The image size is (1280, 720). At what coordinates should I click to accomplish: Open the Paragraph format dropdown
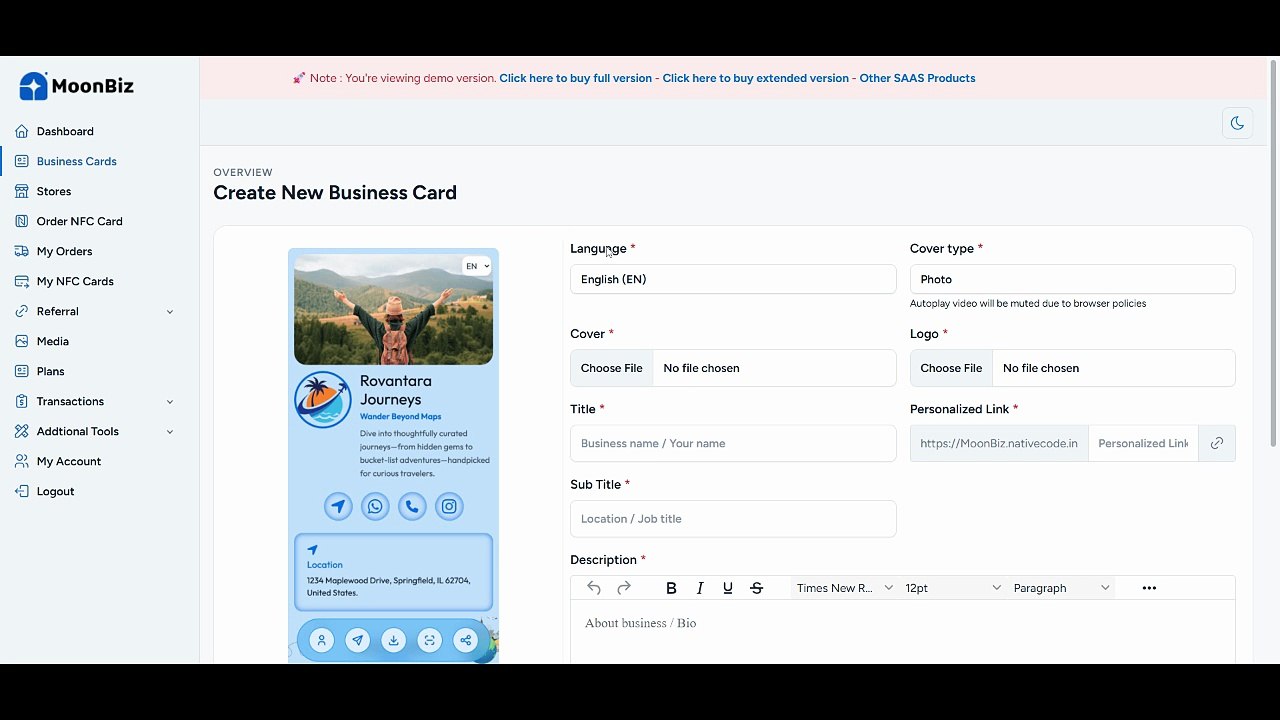[x=1061, y=588]
